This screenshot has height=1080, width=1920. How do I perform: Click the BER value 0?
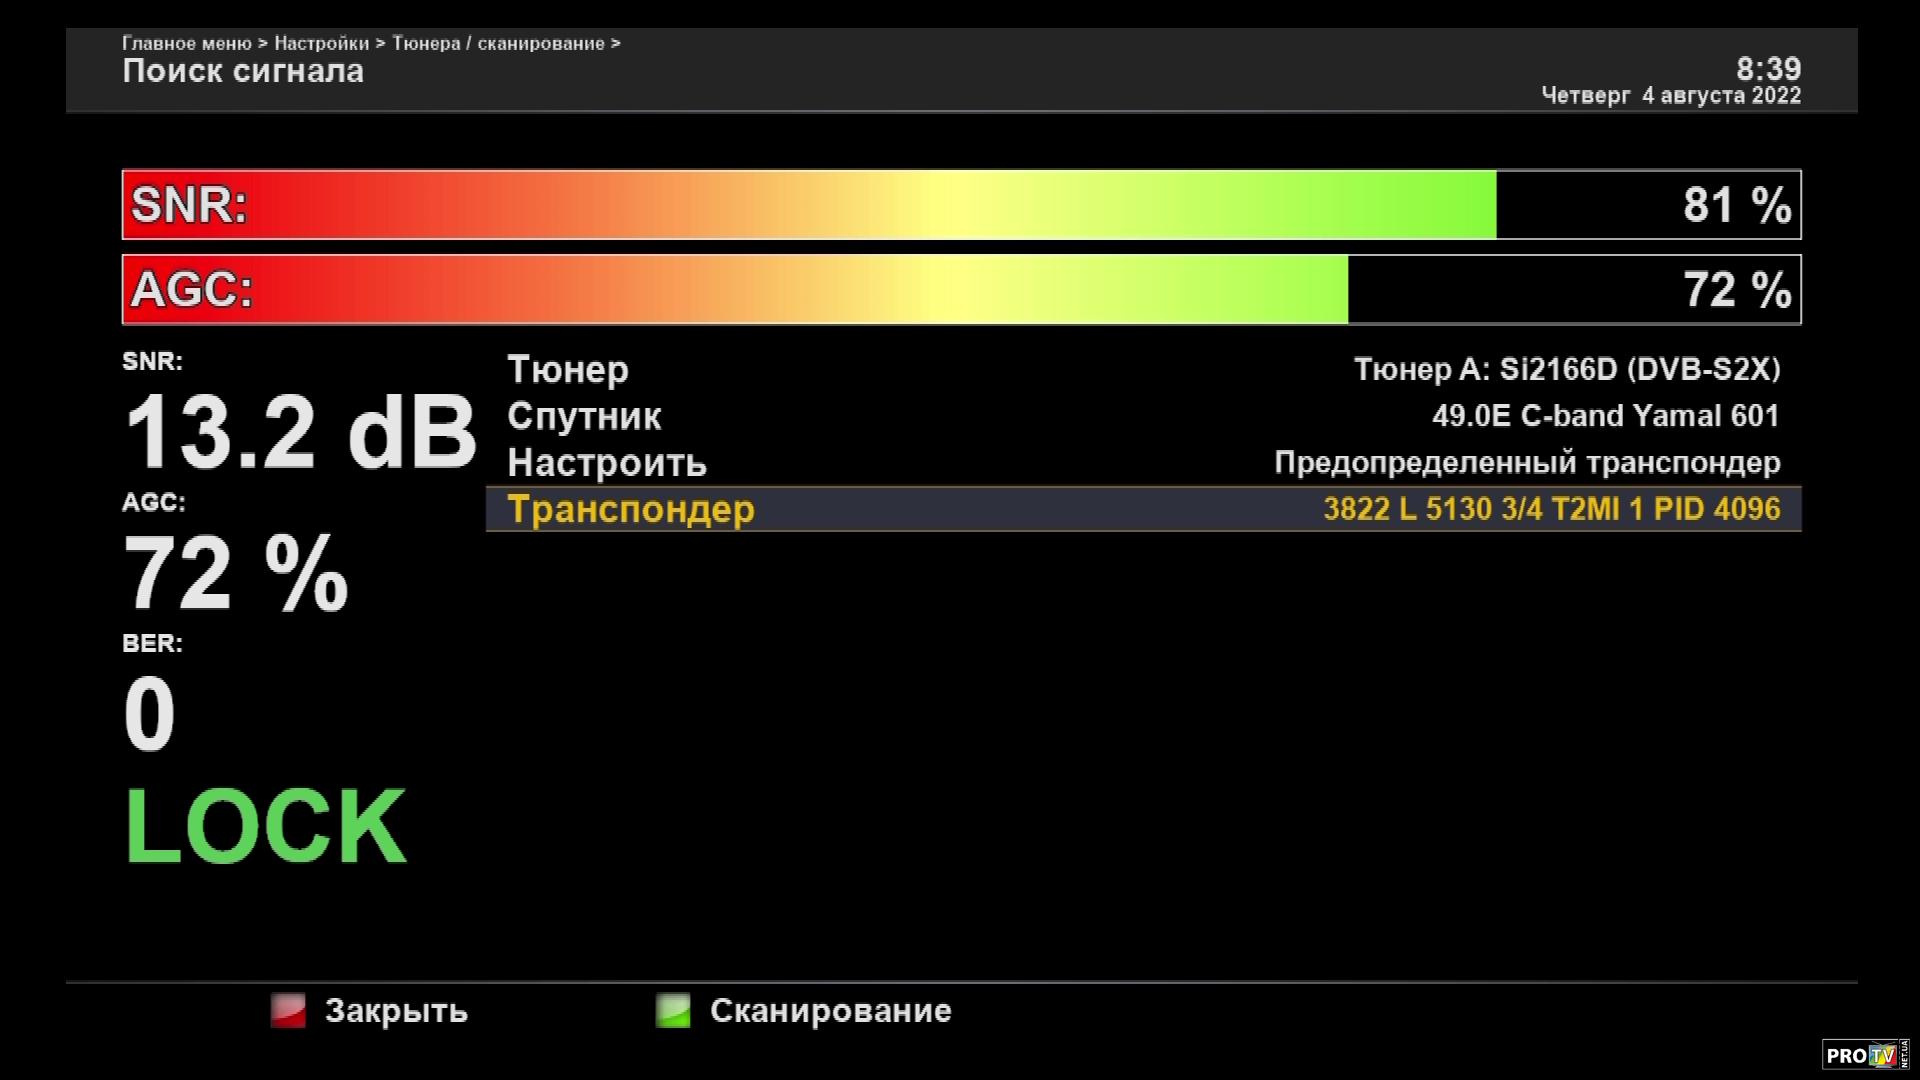[149, 714]
